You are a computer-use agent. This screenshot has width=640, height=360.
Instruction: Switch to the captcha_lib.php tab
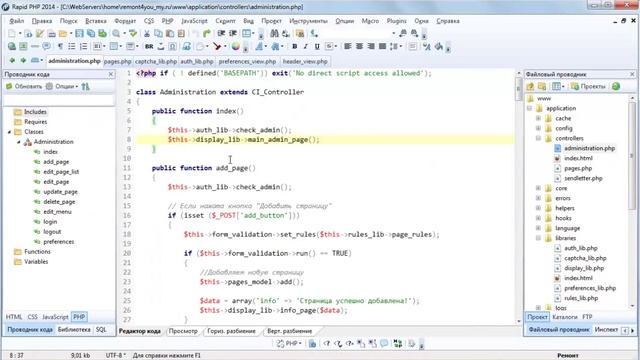pos(156,62)
